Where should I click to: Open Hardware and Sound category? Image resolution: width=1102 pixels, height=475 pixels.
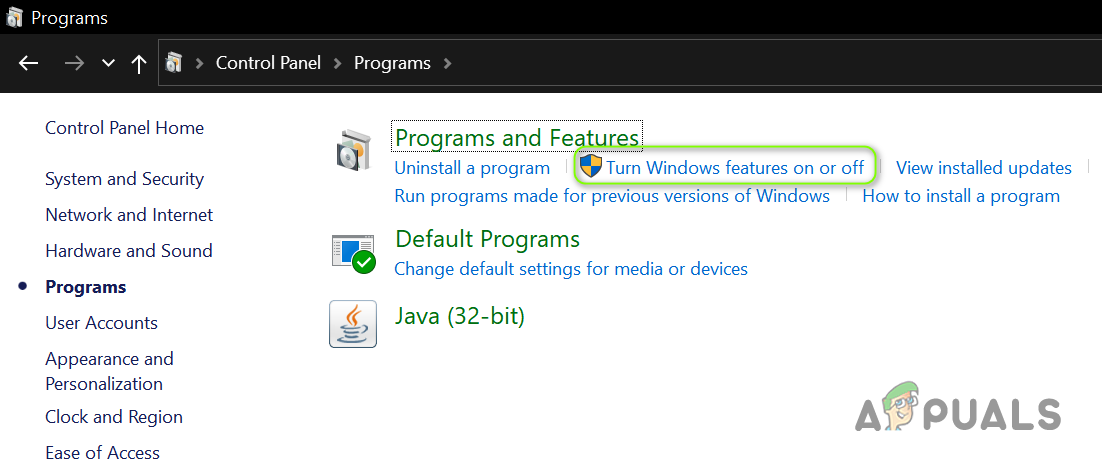tap(129, 251)
